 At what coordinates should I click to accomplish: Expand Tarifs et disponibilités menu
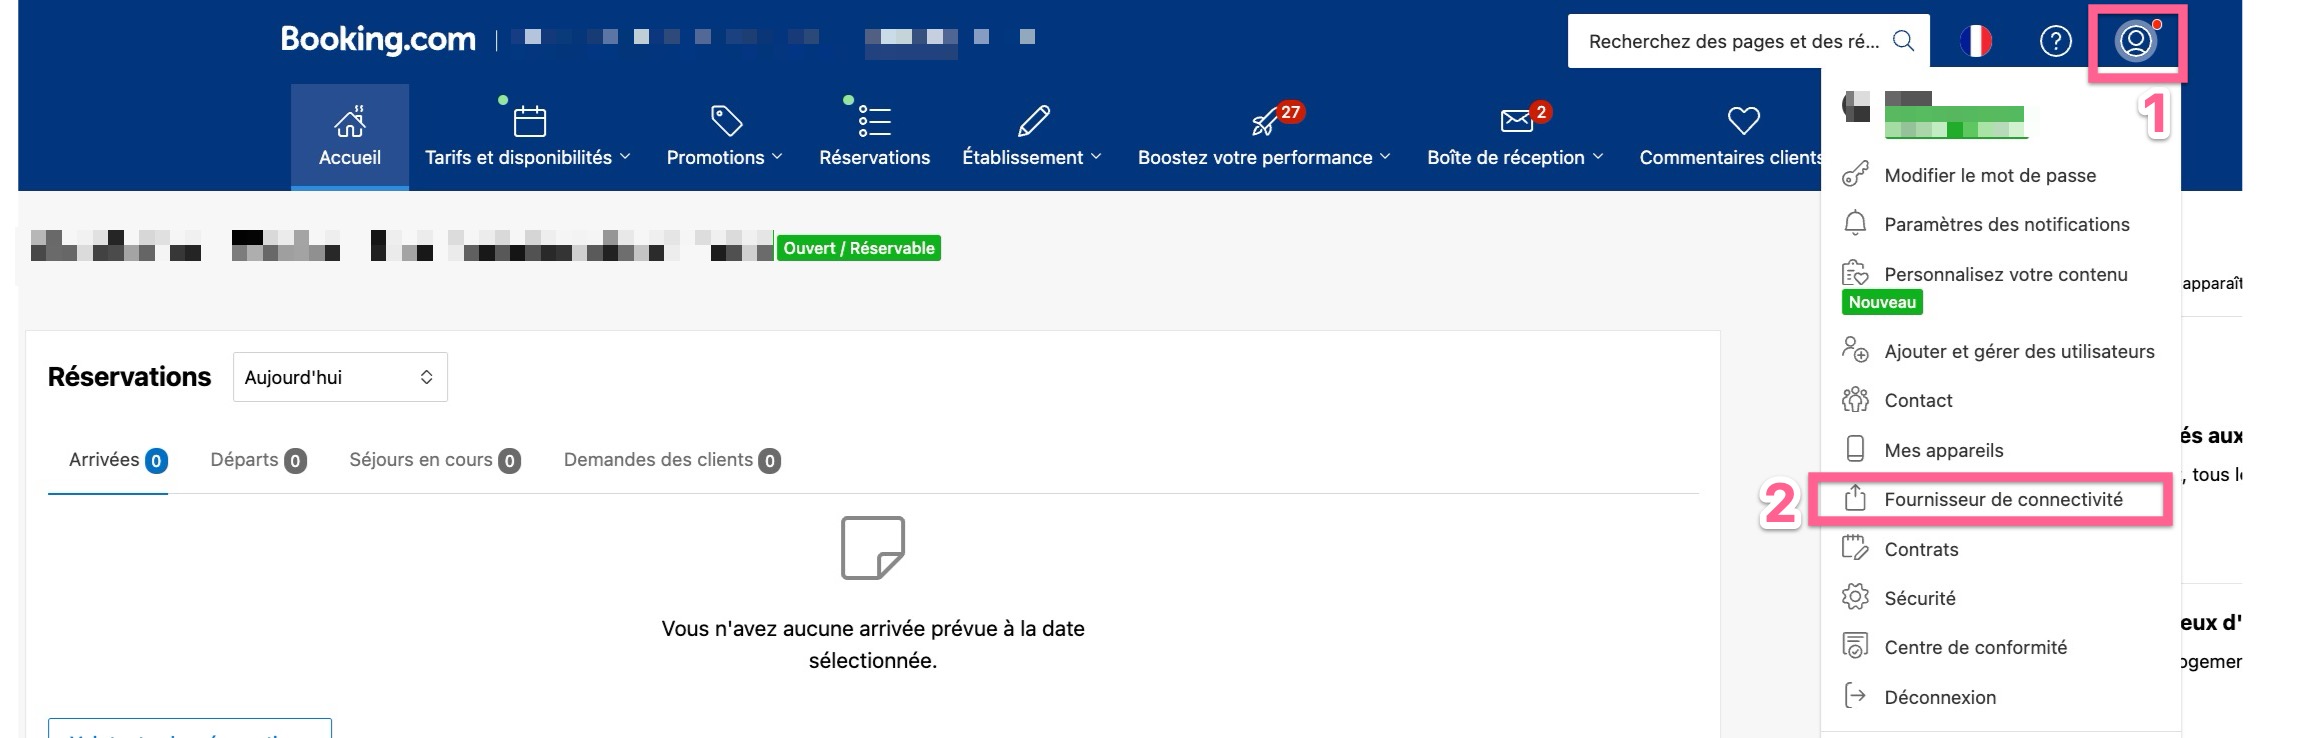click(x=527, y=157)
